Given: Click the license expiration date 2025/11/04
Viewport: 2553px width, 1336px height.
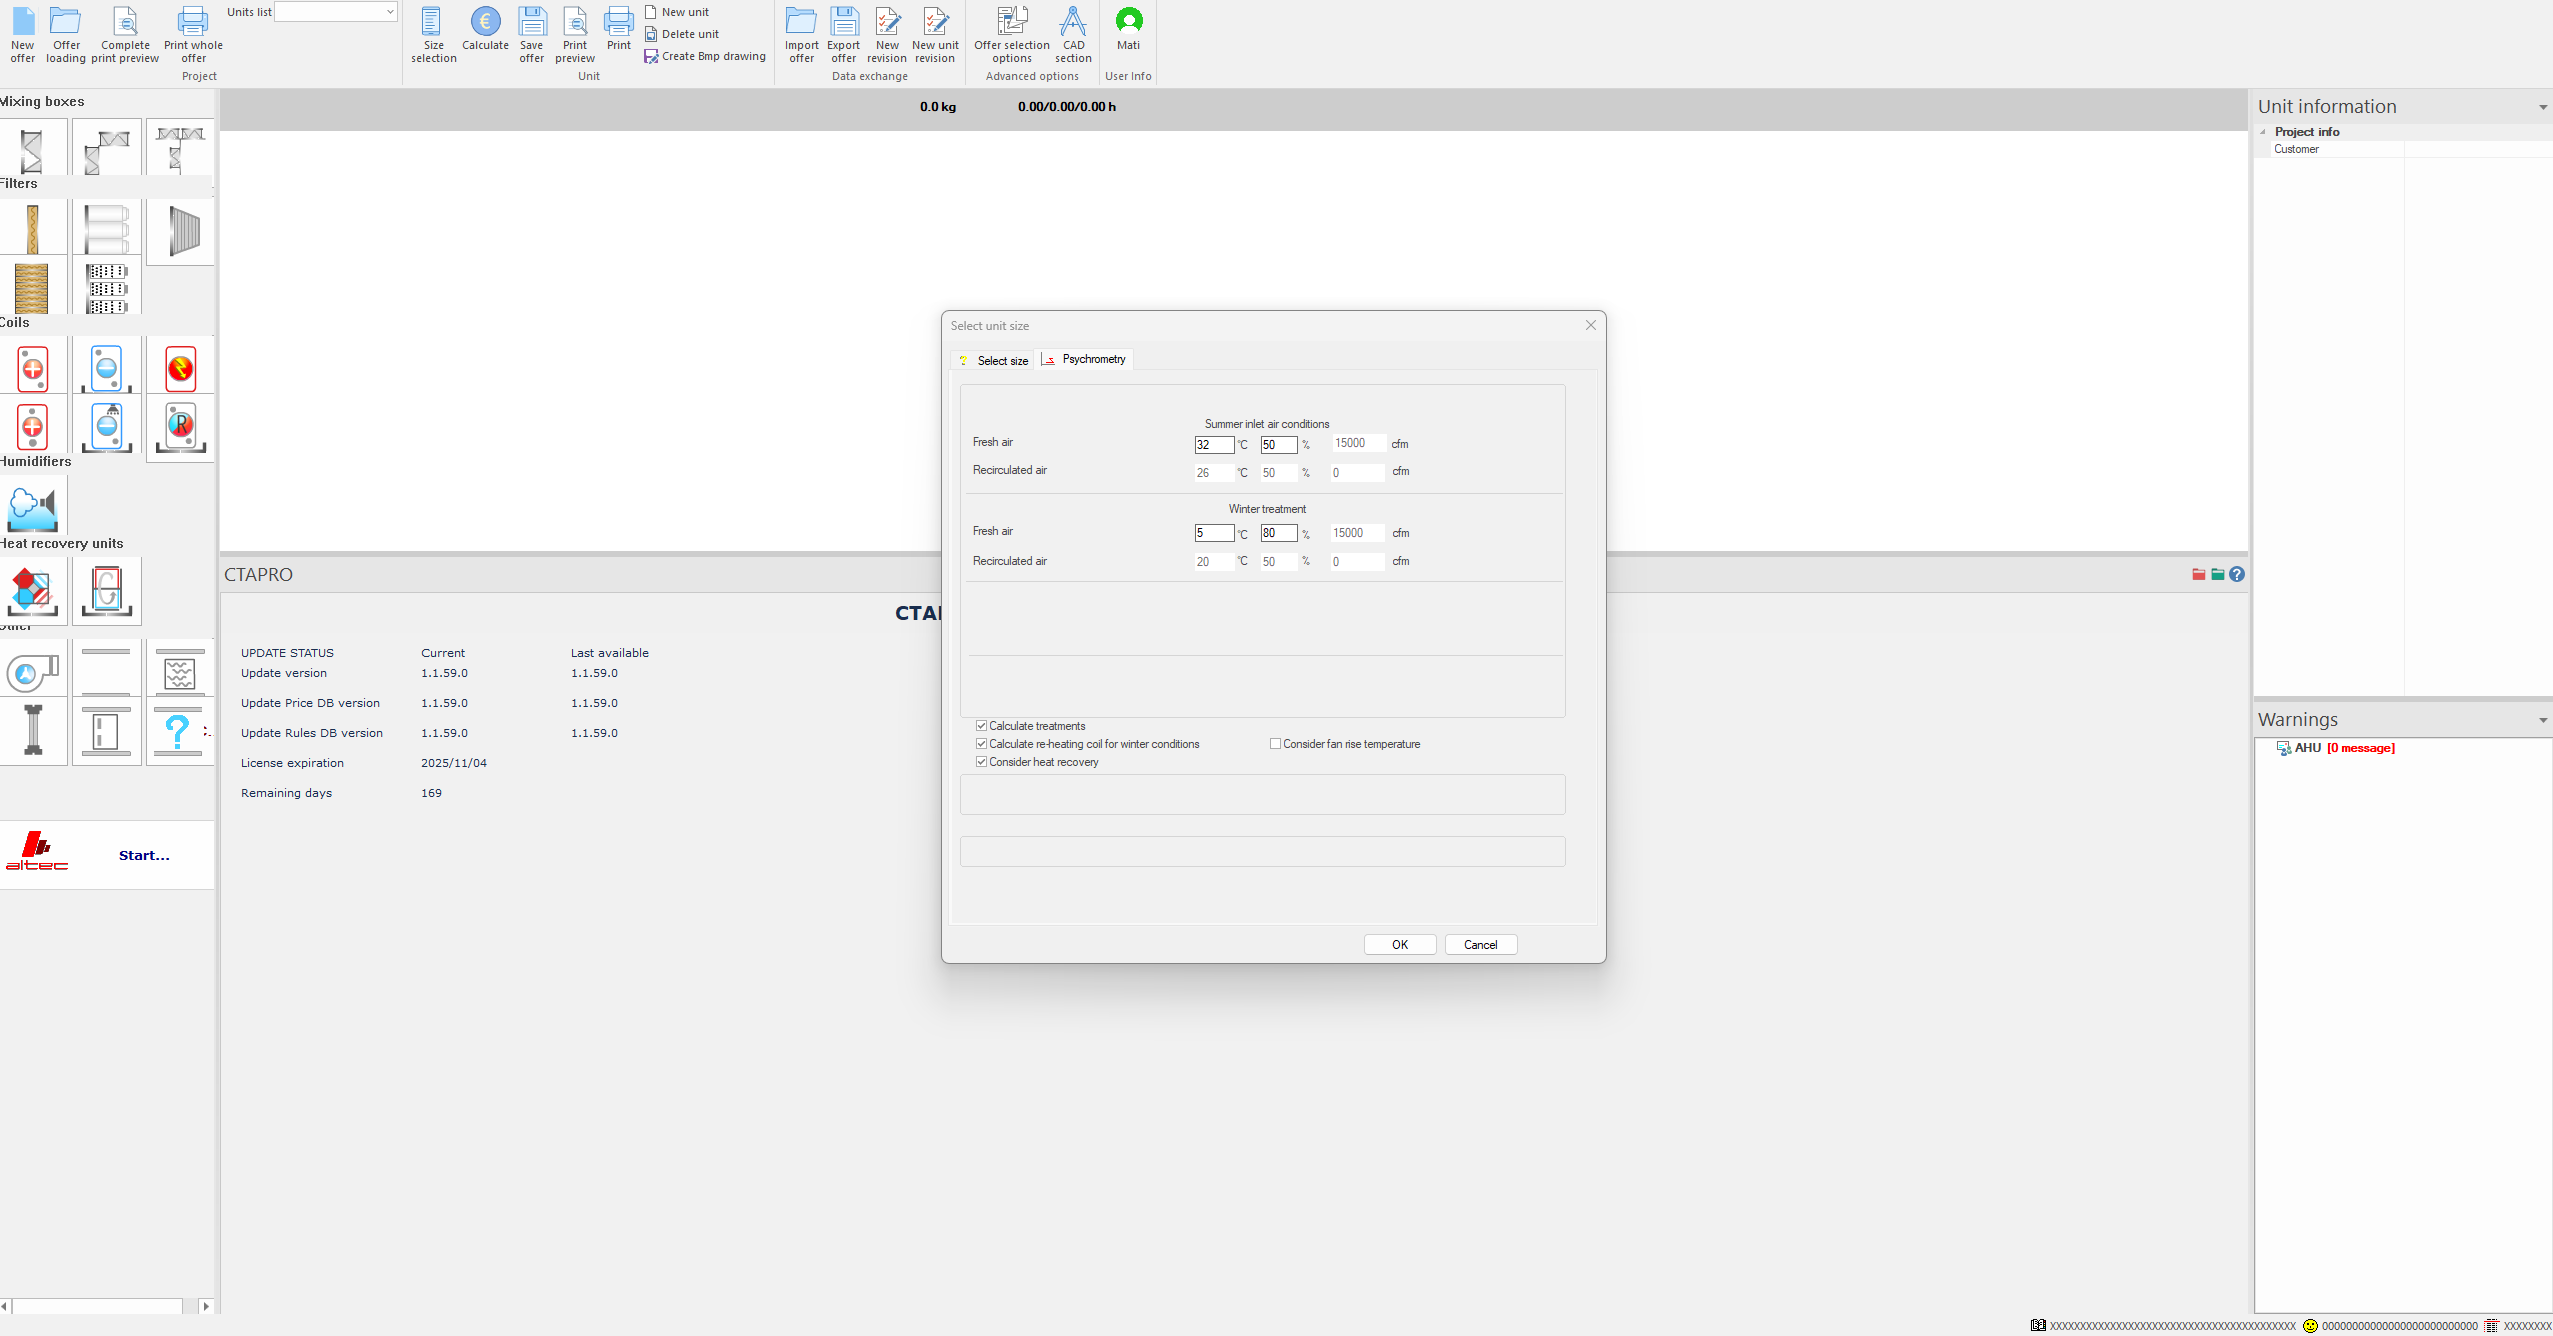Looking at the screenshot, I should [454, 763].
